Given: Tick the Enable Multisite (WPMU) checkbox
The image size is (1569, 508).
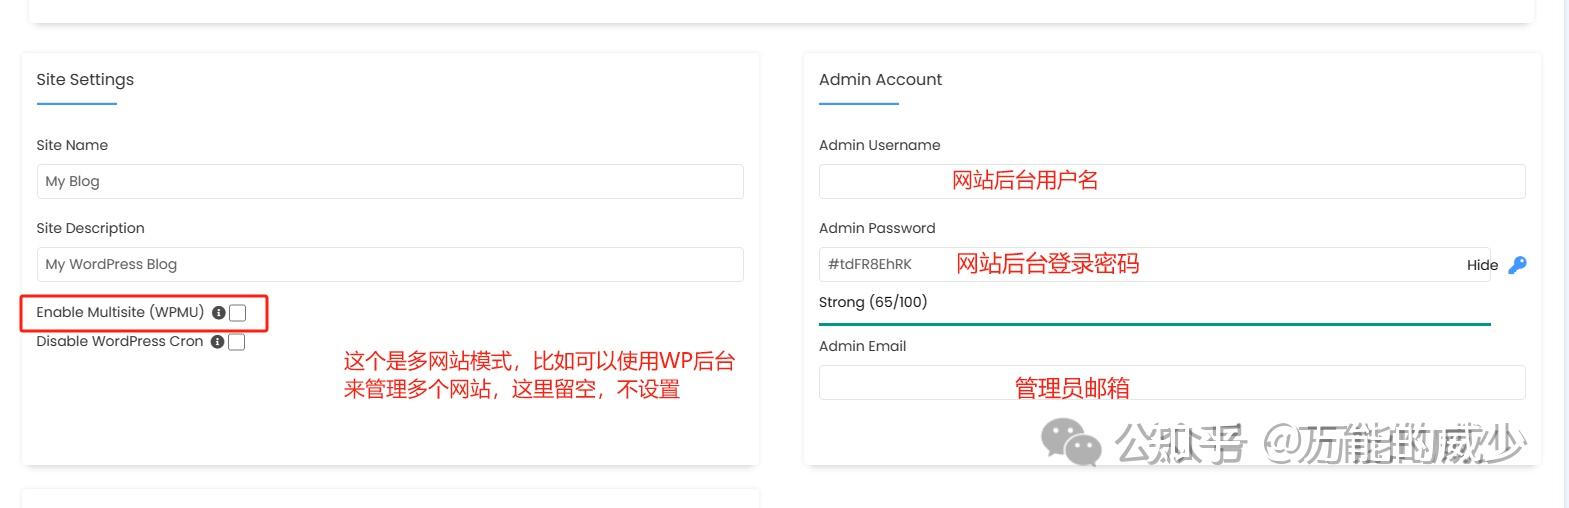Looking at the screenshot, I should [x=237, y=313].
